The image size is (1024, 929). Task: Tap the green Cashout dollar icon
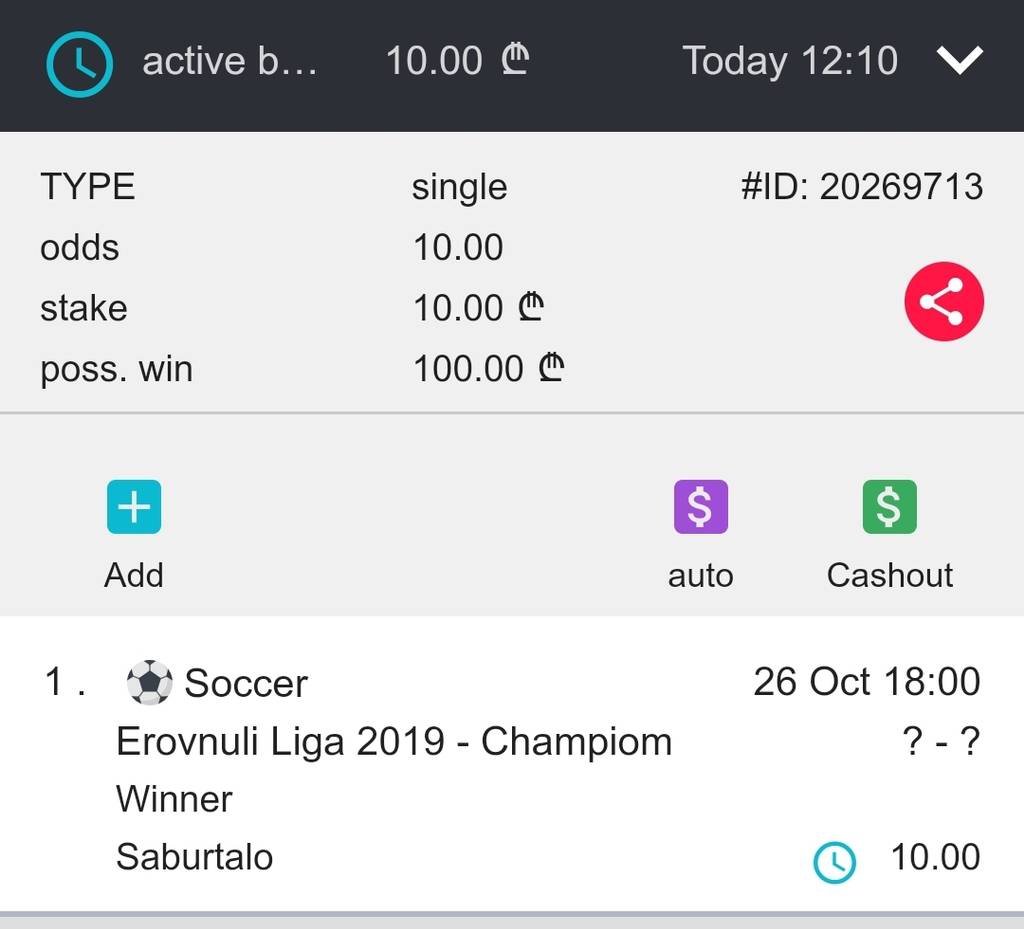point(889,507)
